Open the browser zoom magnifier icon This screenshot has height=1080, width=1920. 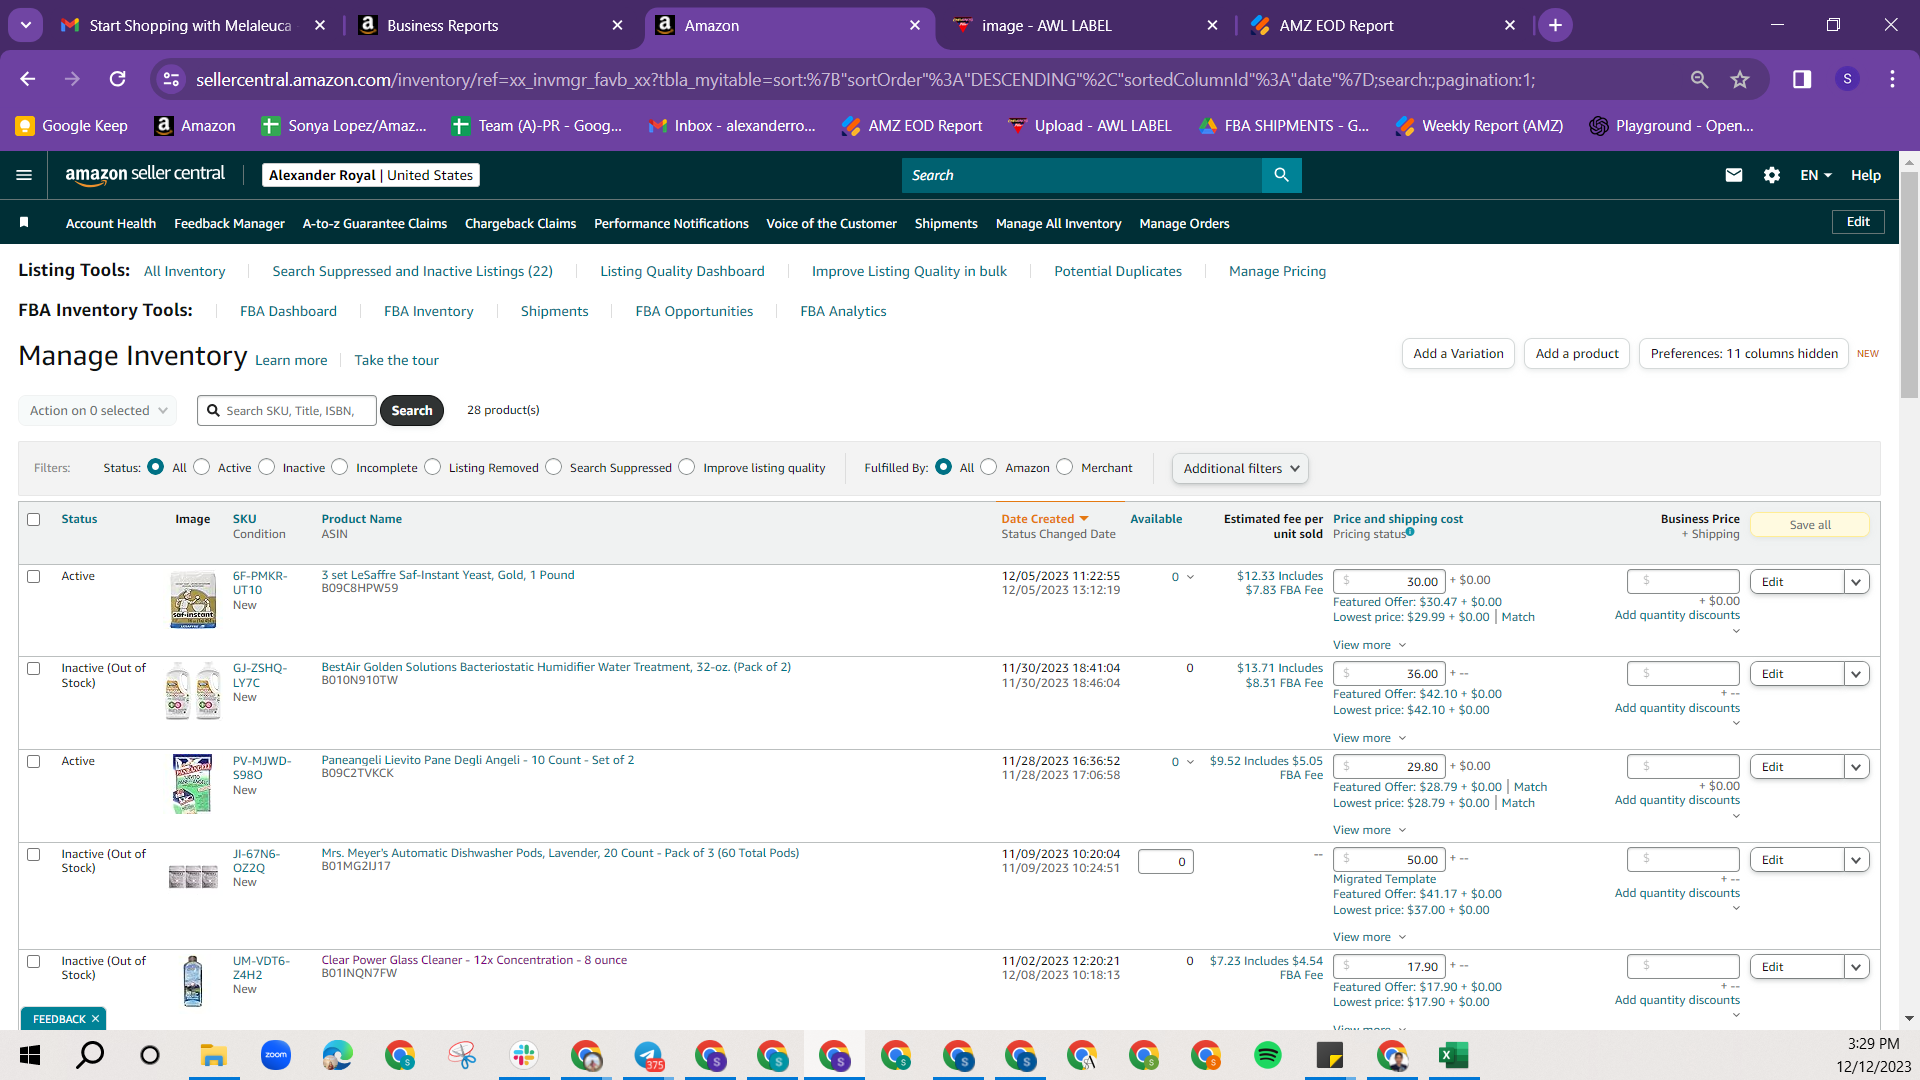coord(1699,79)
